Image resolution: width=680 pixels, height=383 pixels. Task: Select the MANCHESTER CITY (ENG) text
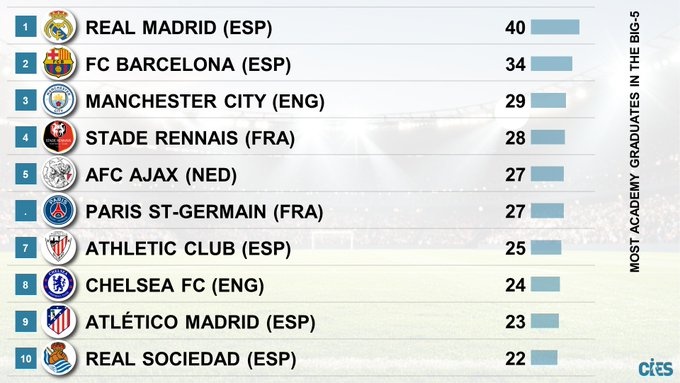pos(205,101)
